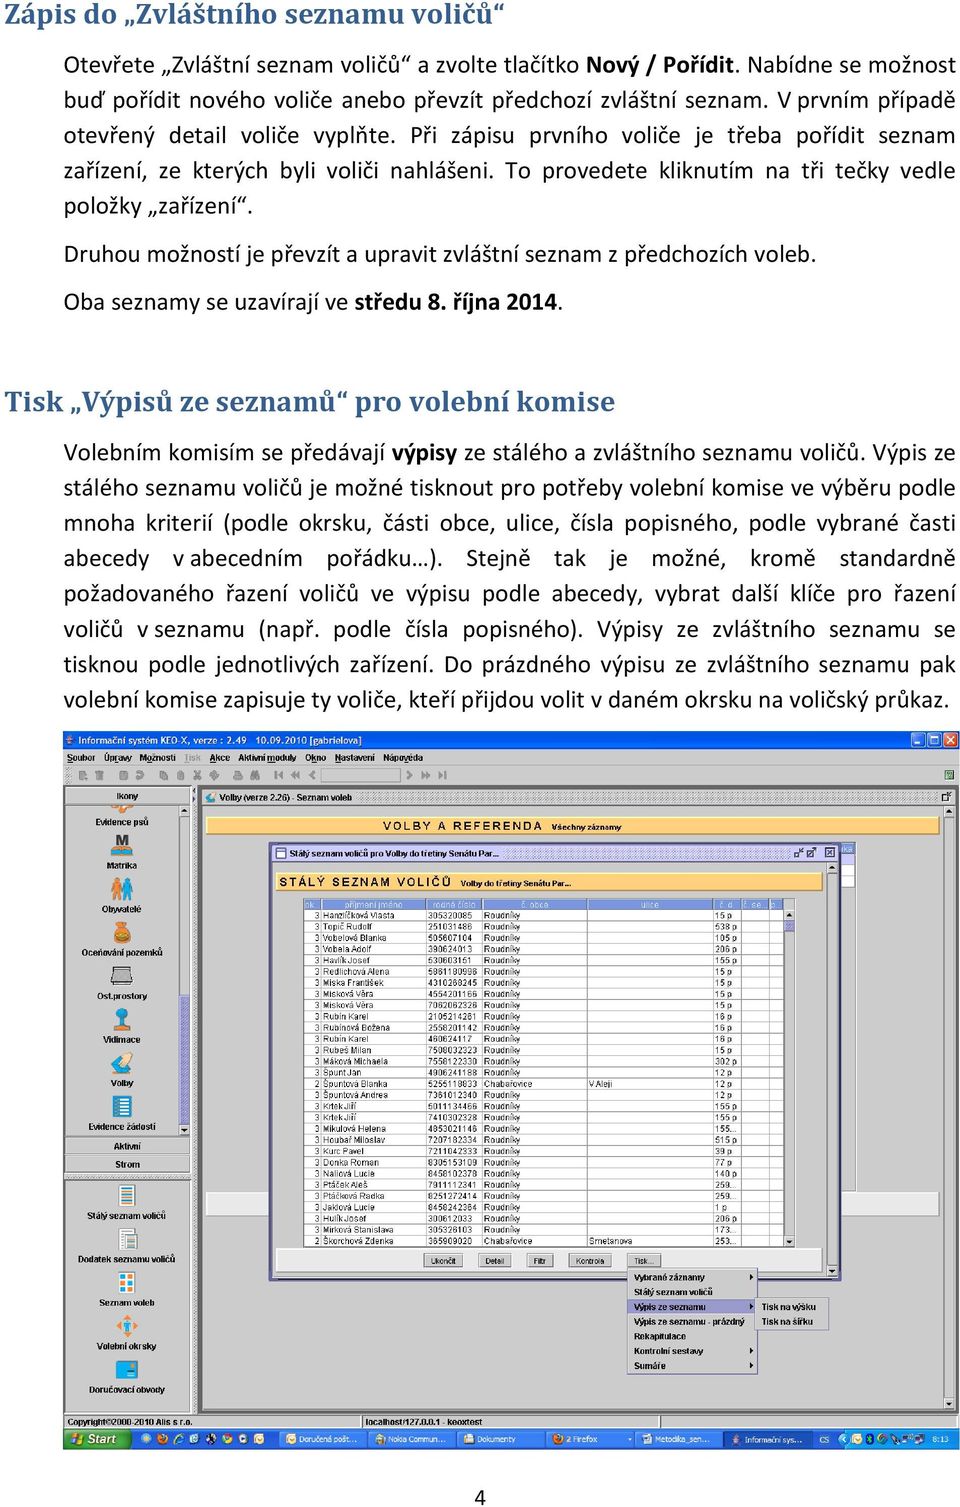Viewport: 960px width, 1507px height.
Task: Open the Obyvatelé module icon
Action: tap(122, 888)
